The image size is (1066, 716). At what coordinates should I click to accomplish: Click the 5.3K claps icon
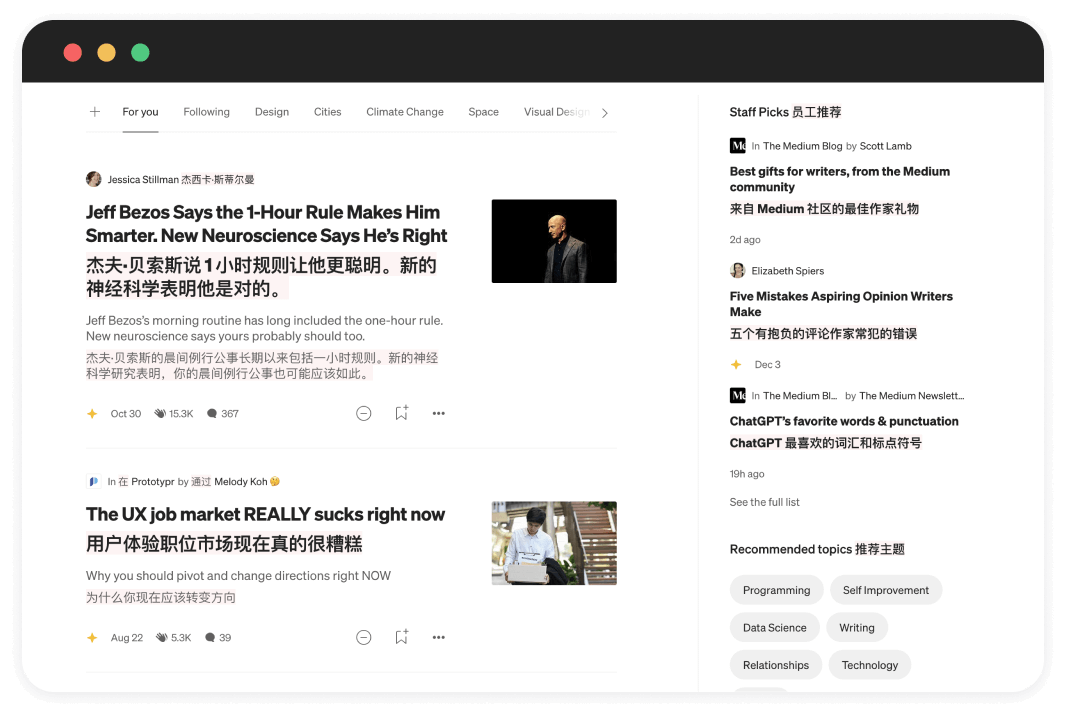(x=162, y=638)
